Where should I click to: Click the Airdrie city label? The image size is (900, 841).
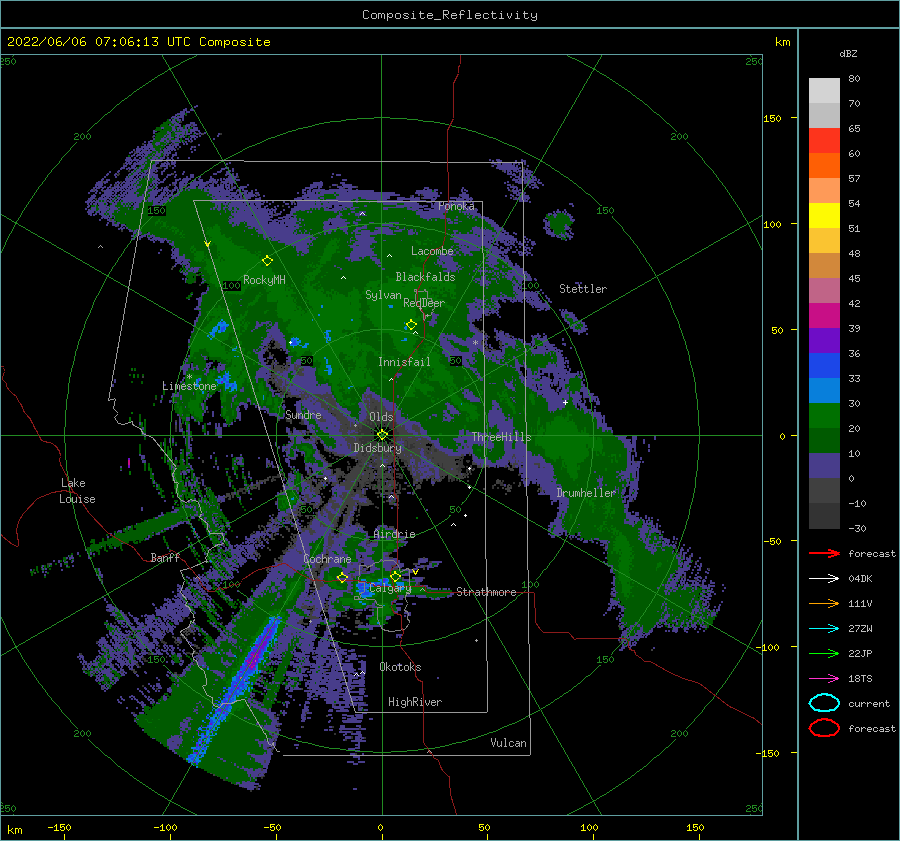[394, 534]
